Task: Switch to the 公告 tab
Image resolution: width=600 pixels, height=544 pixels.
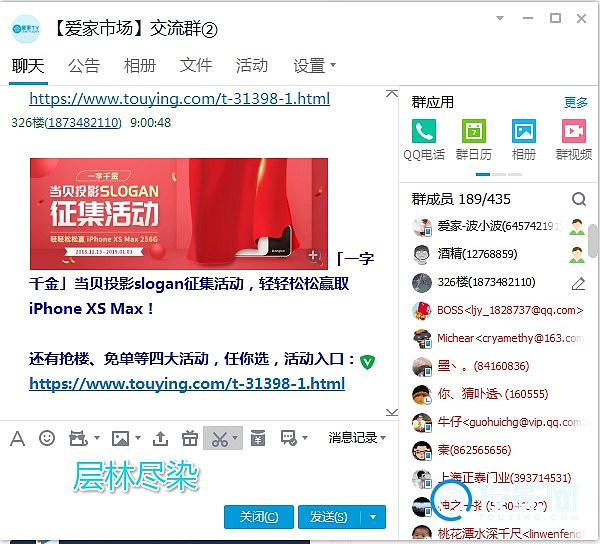Action: (x=84, y=65)
